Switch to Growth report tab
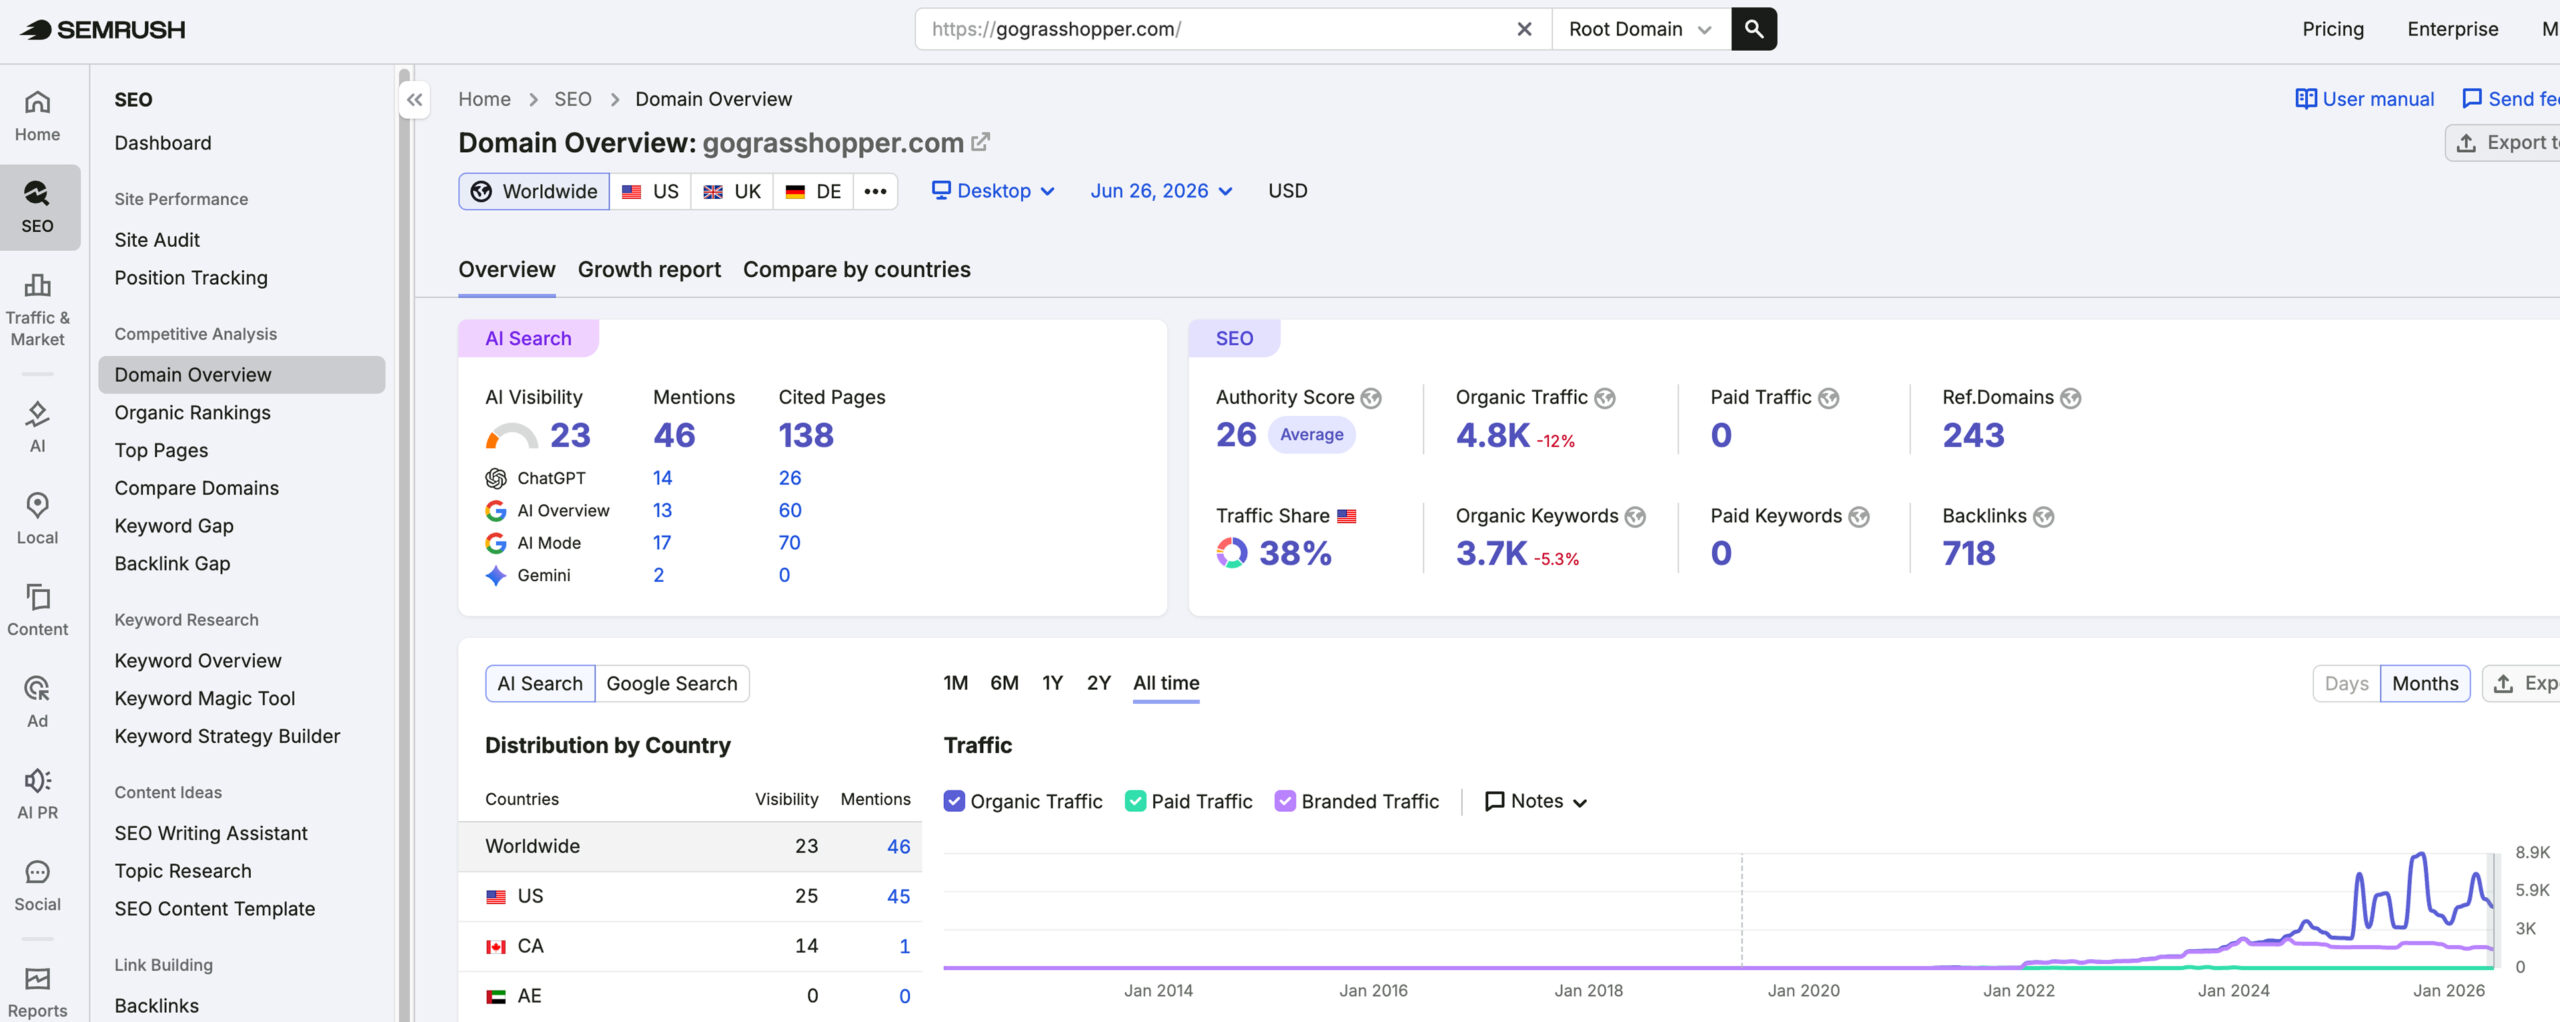The height and width of the screenshot is (1022, 2560). point(649,270)
